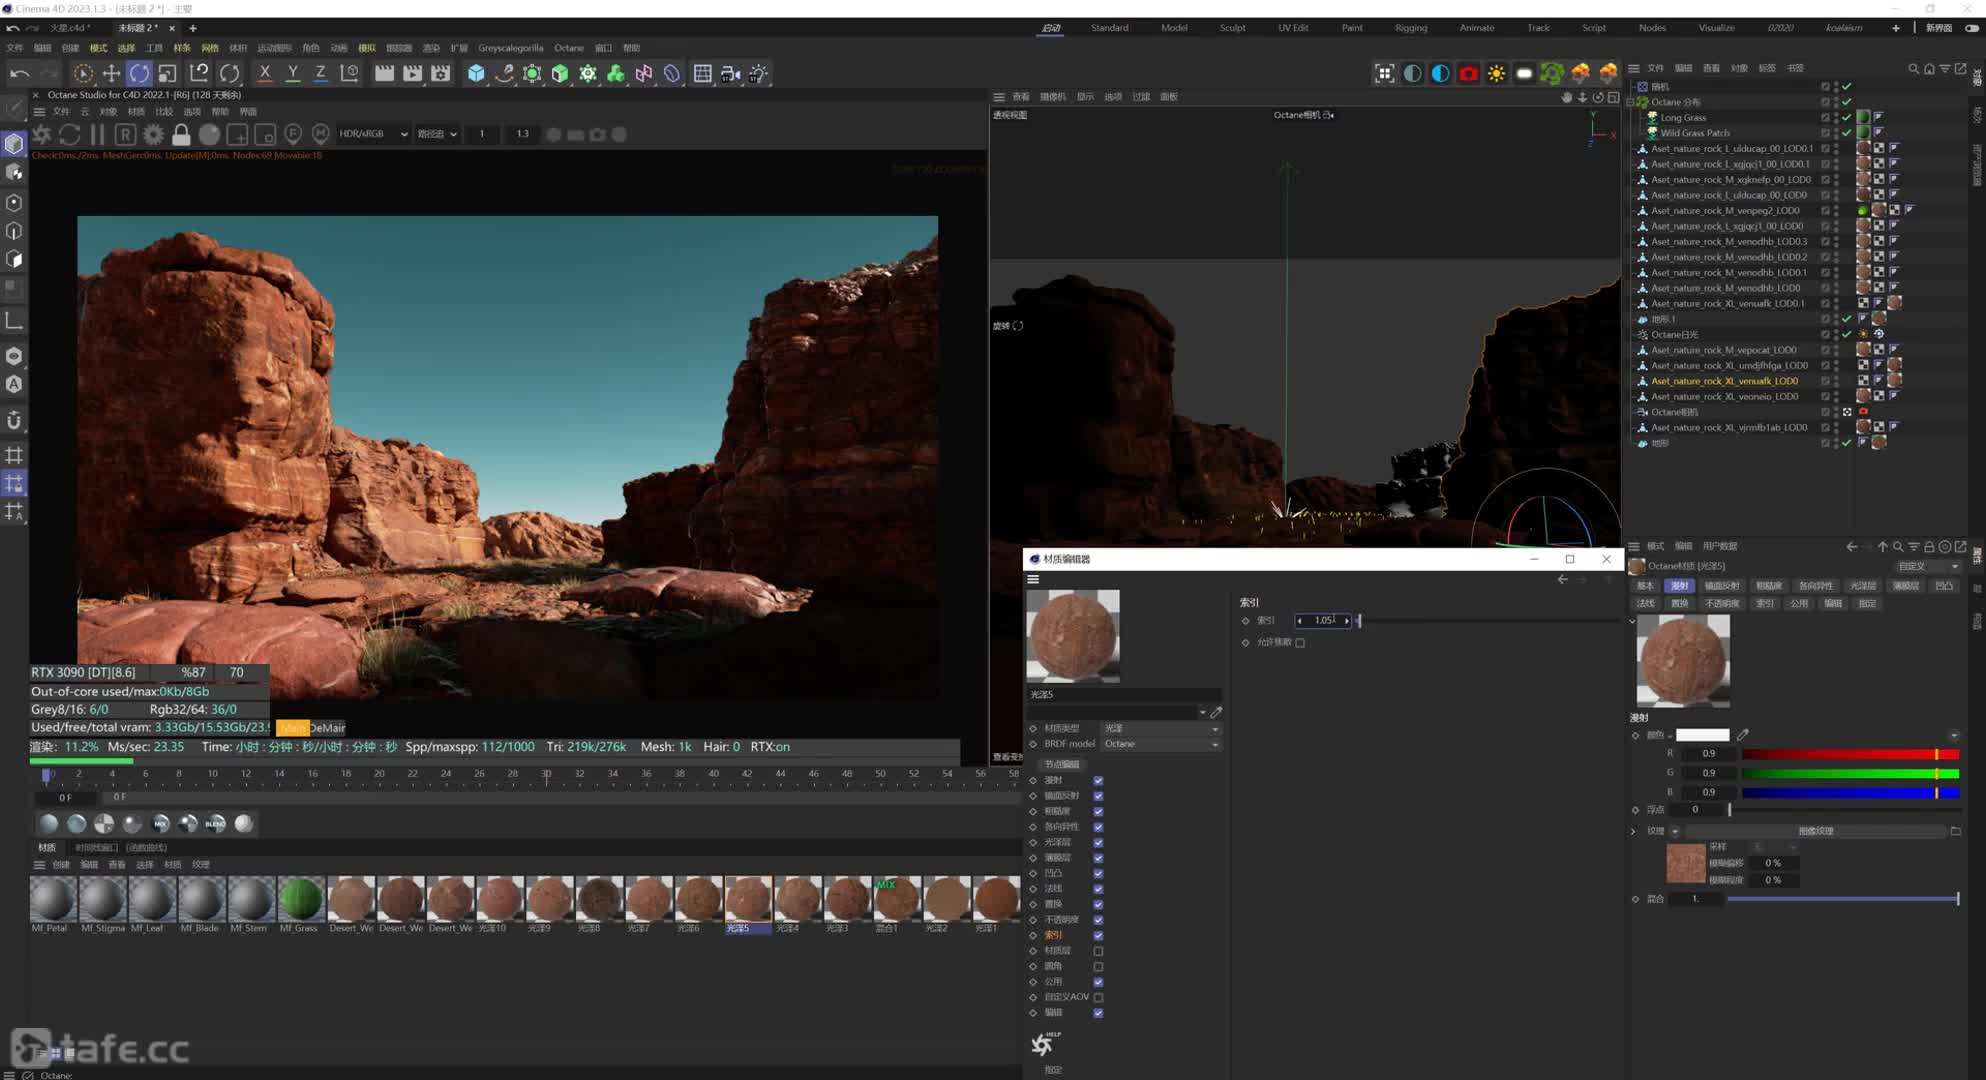
Task: Add a light from the toolbar
Action: click(759, 73)
